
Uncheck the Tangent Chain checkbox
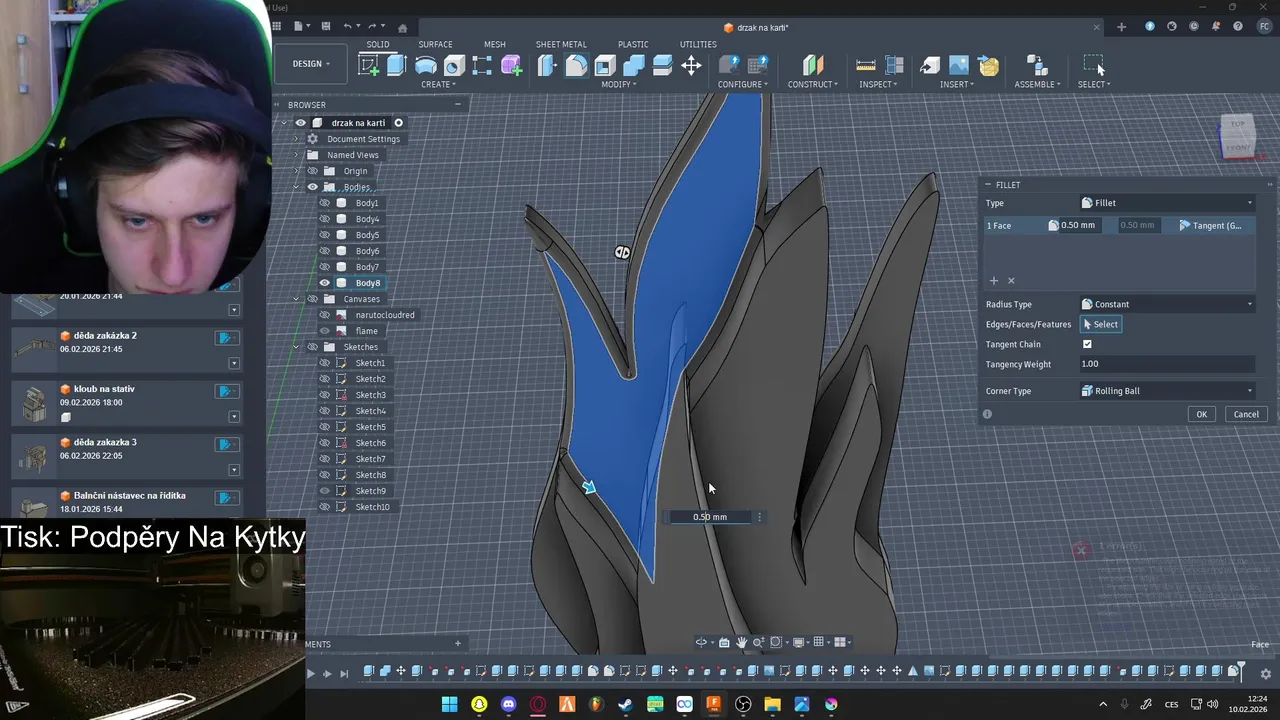tap(1087, 344)
